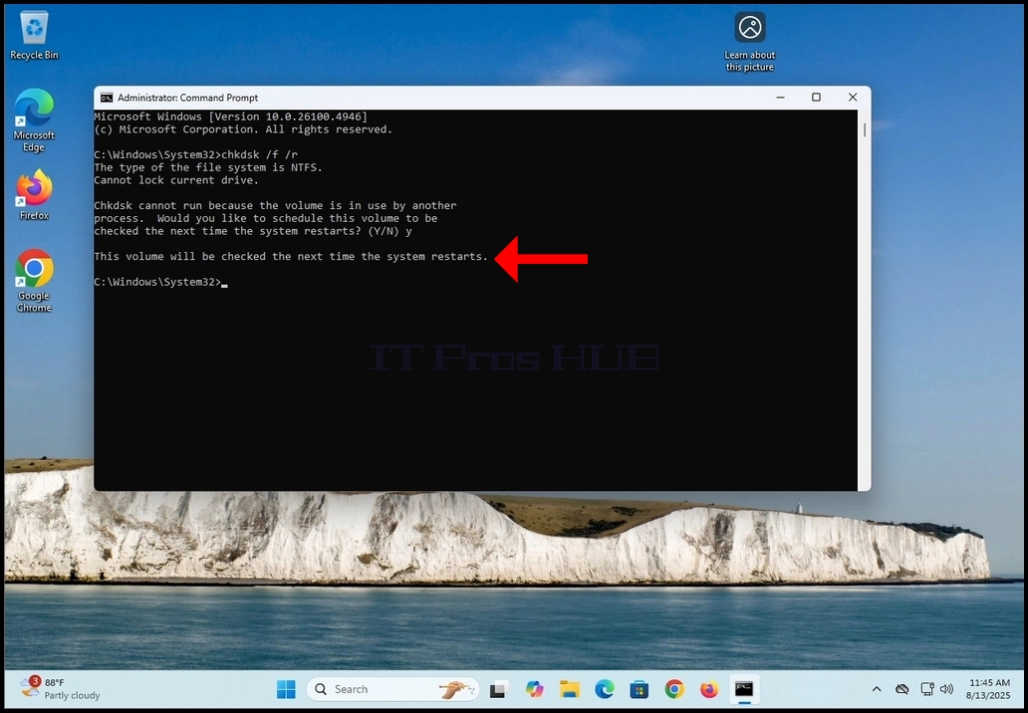Screen dimensions: 1028x713
Task: Open Firefox from the taskbar
Action: [x=709, y=689]
